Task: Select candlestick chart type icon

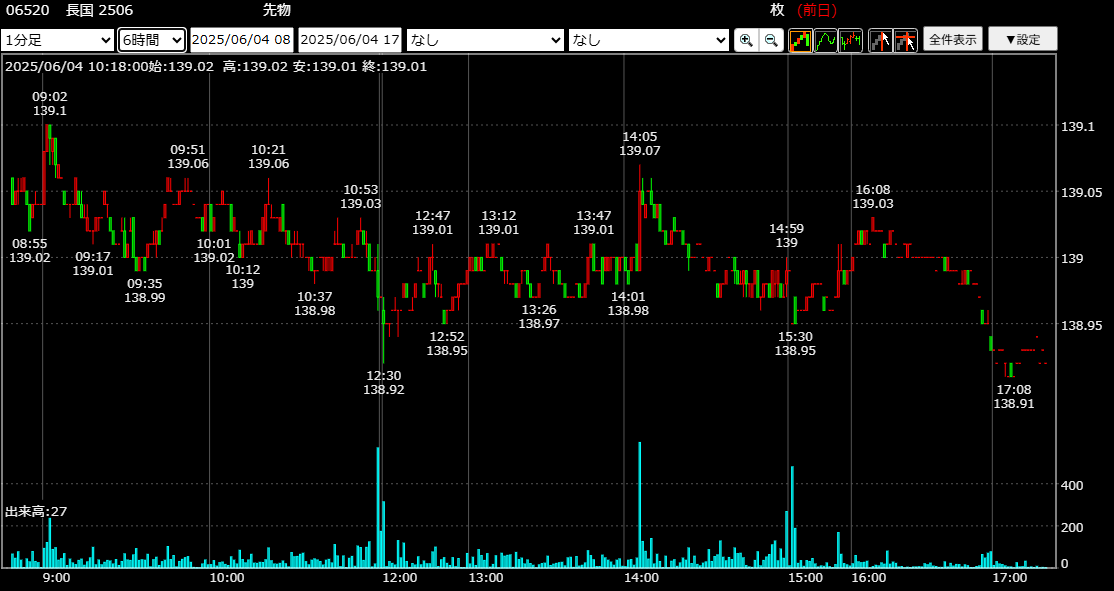Action: click(801, 40)
